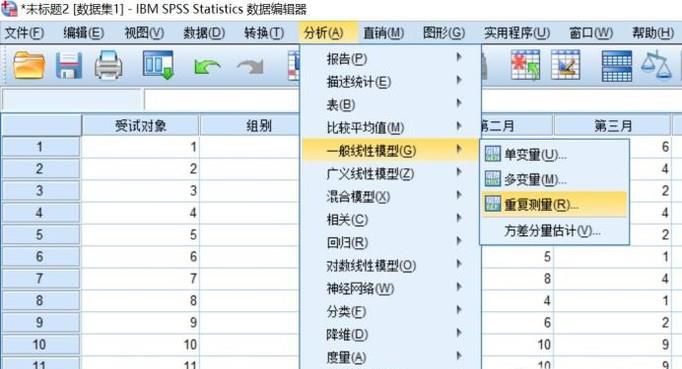Viewport: 682px width, 369px height.
Task: Expand the 神经网络(W) submenu
Action: pos(391,288)
